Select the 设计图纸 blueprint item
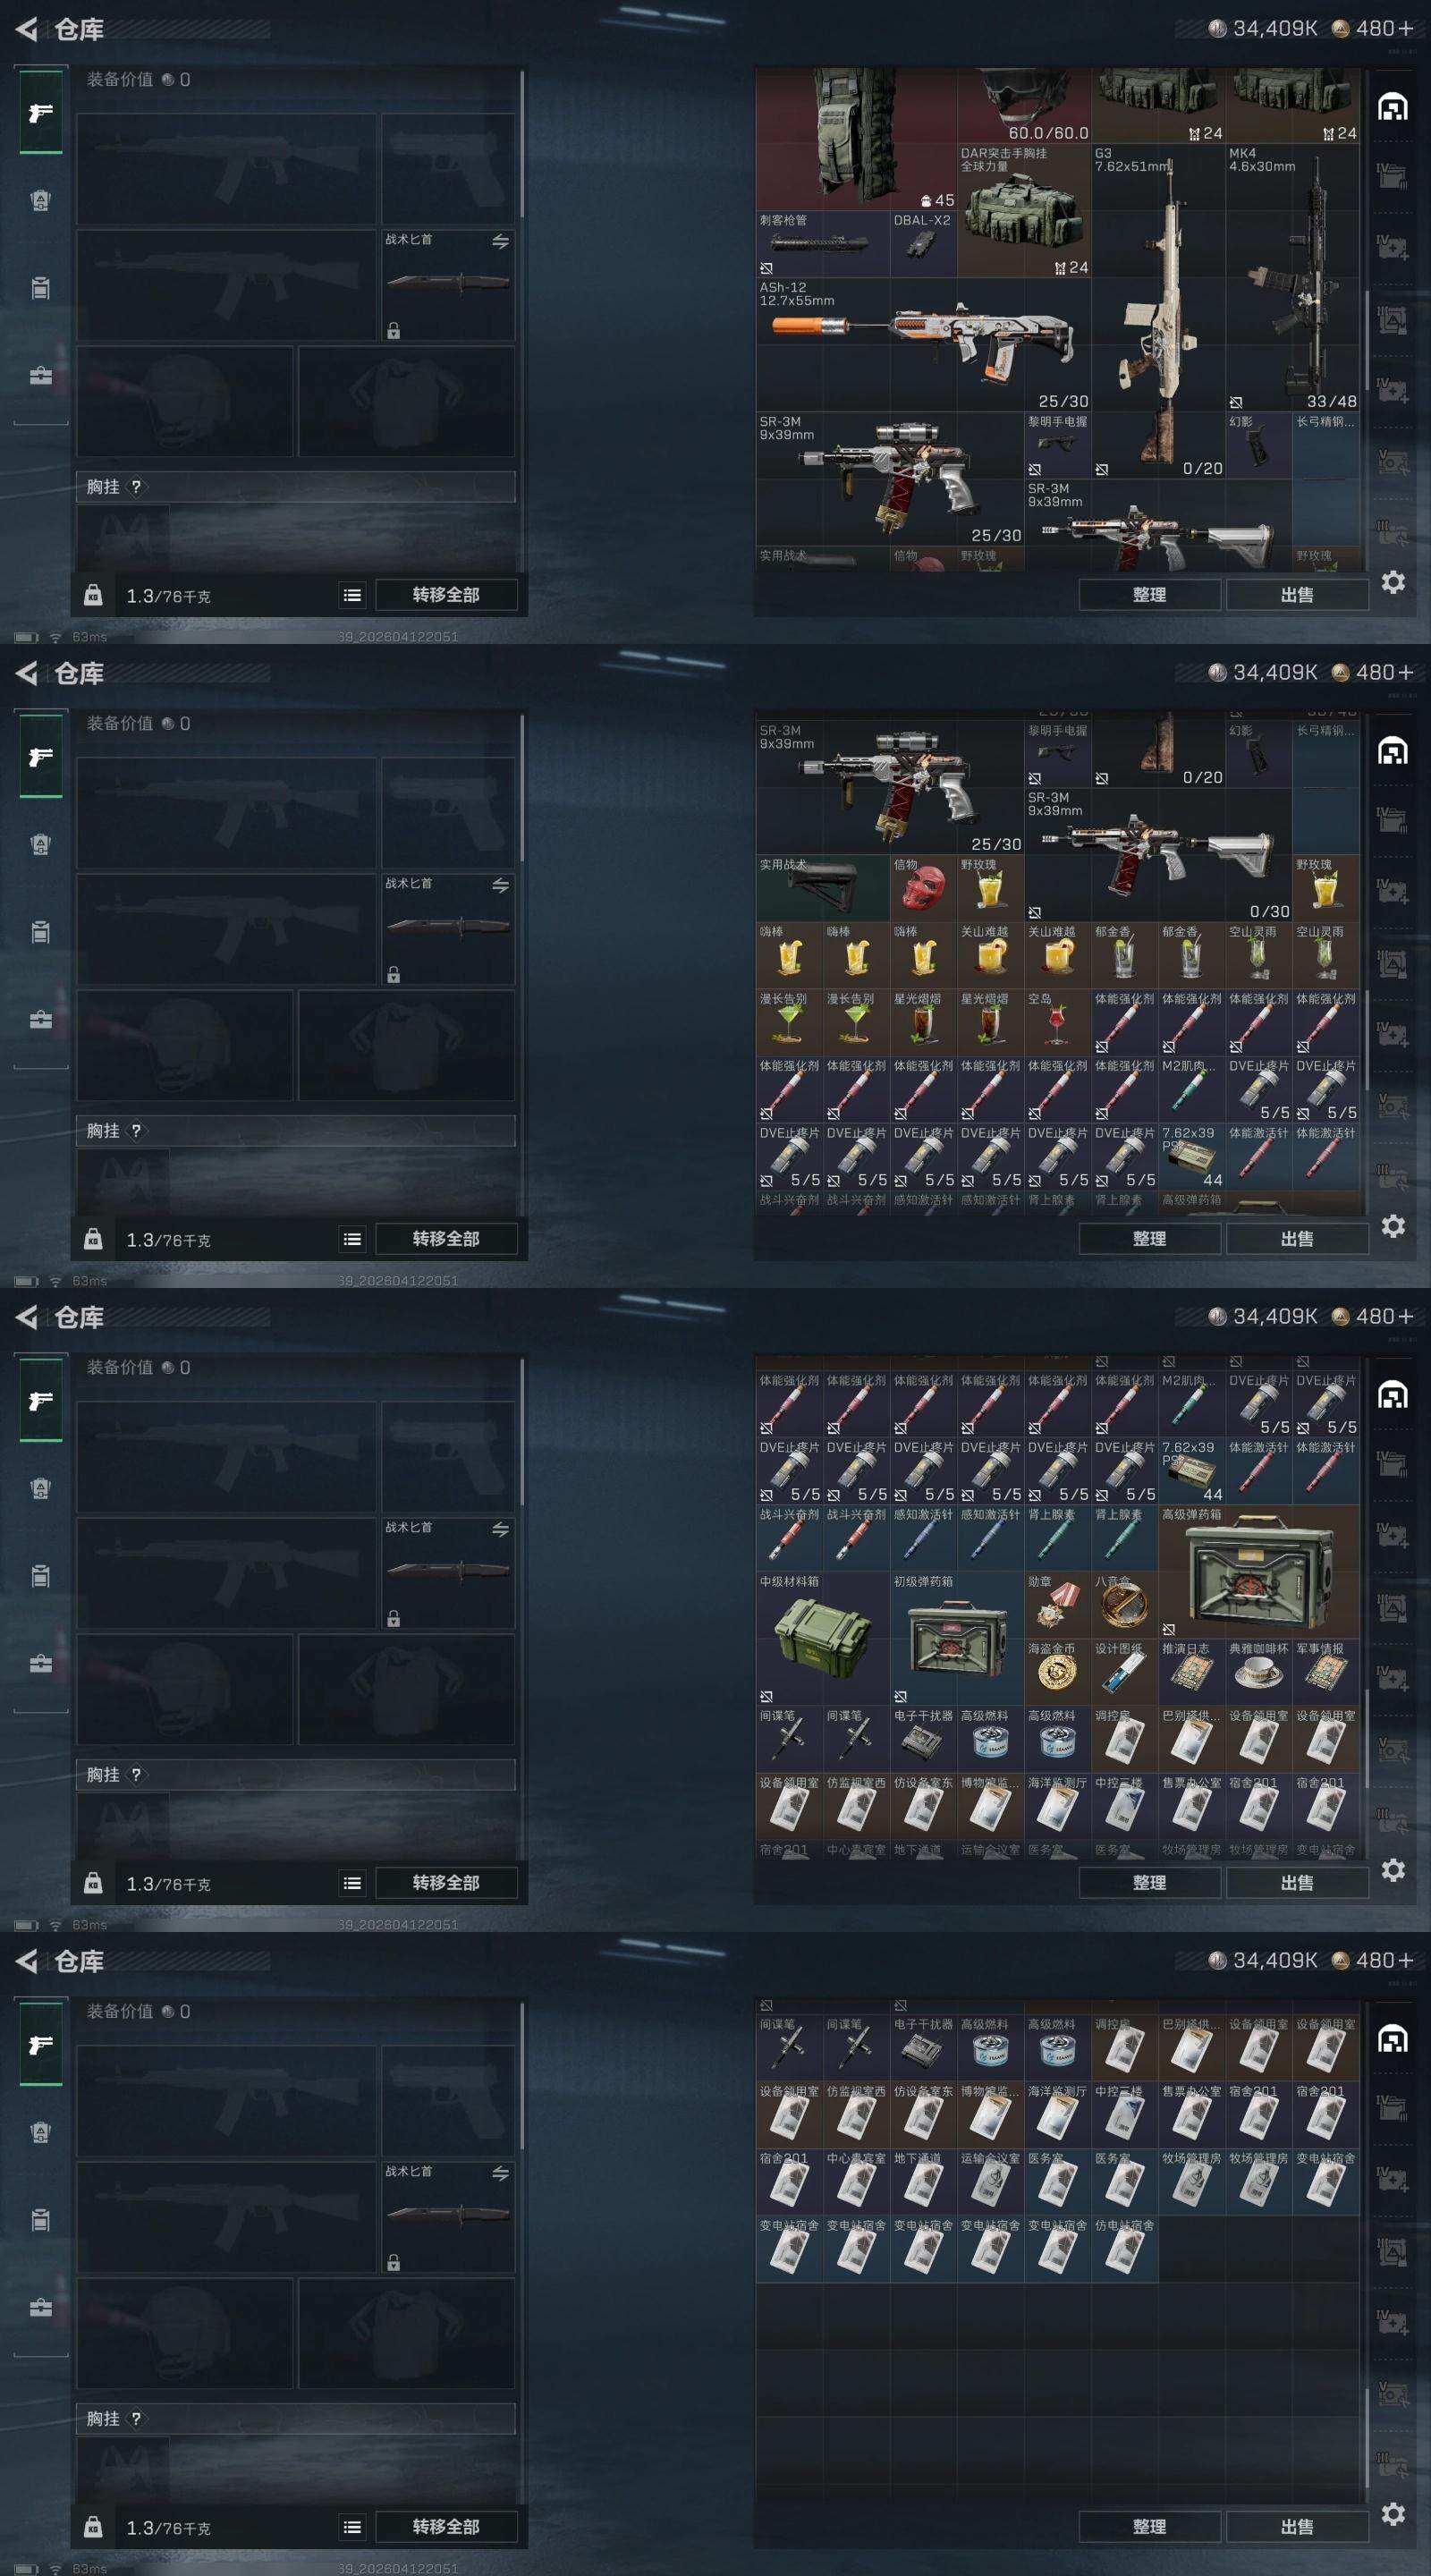1431x2576 pixels. tap(1124, 1671)
